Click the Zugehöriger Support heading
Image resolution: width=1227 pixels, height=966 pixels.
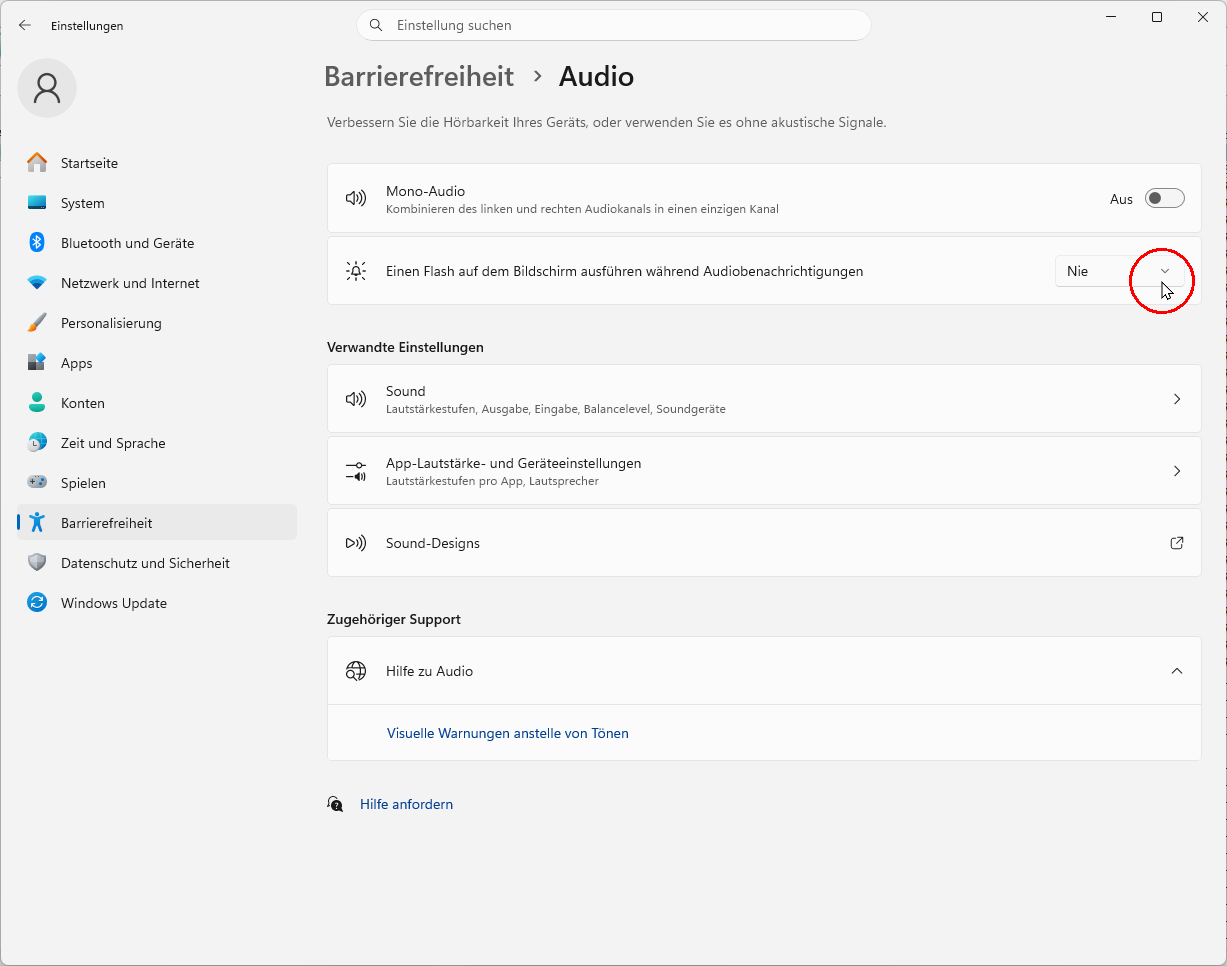point(394,619)
